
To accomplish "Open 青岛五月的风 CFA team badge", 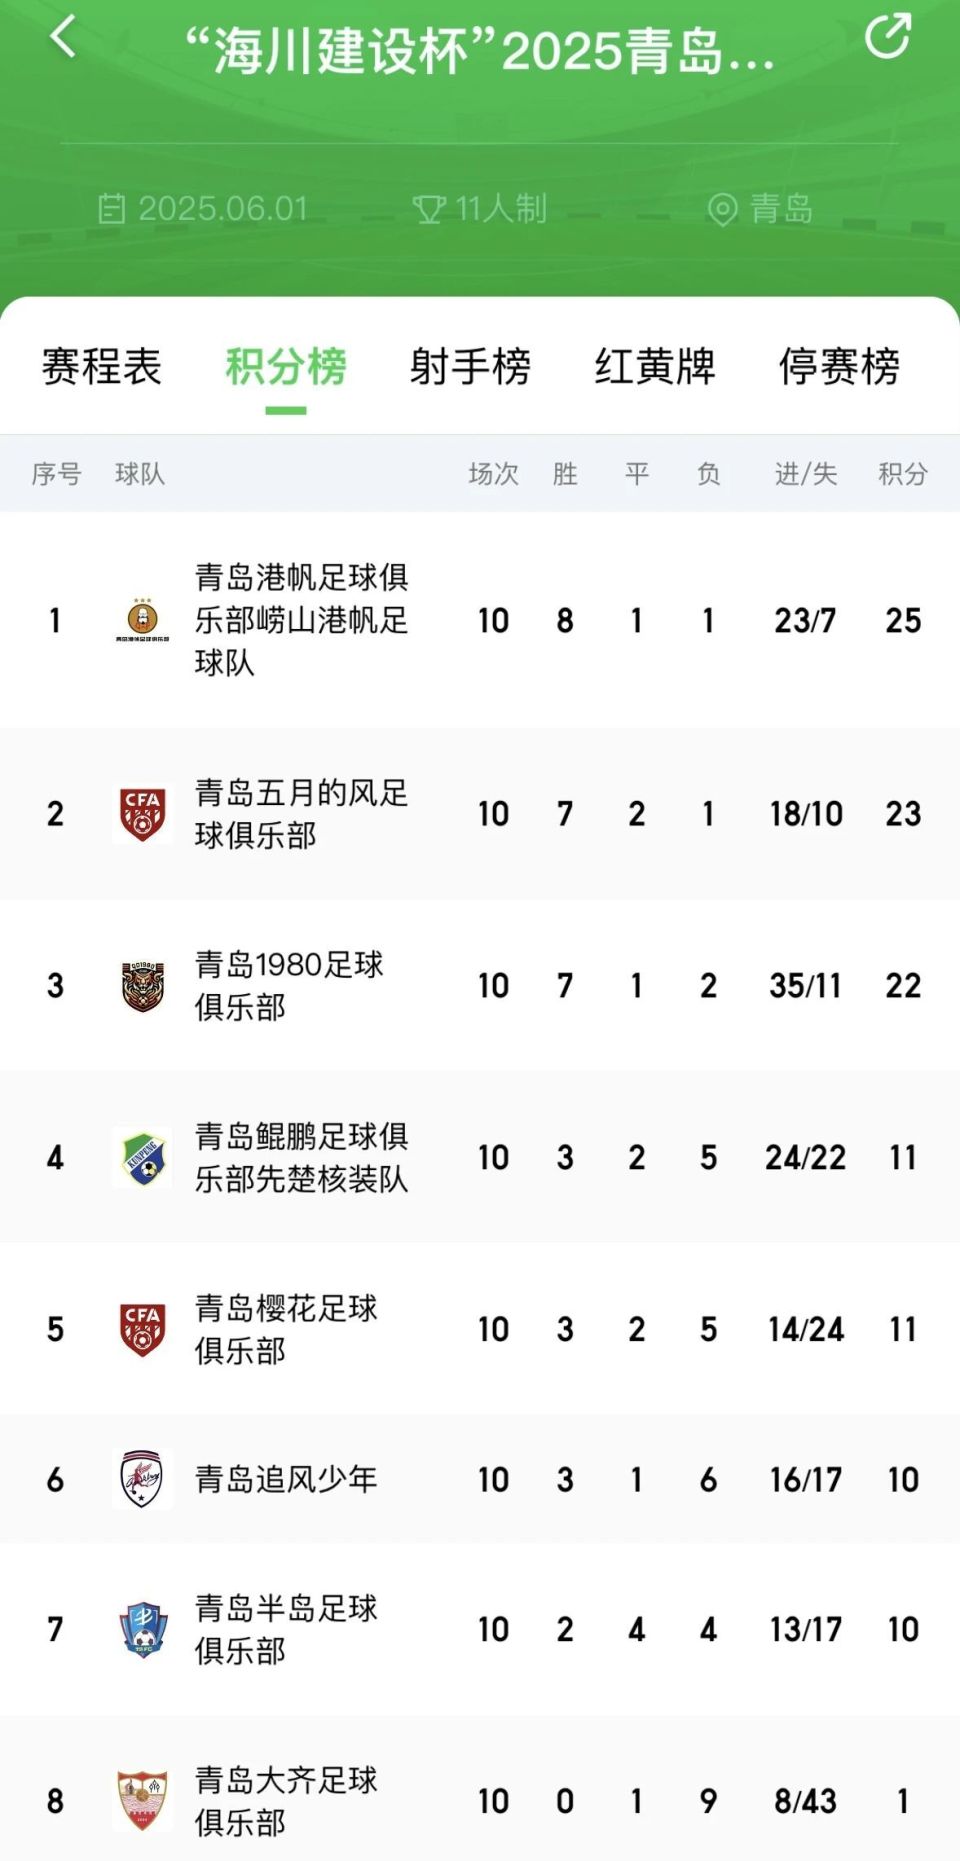I will point(142,813).
